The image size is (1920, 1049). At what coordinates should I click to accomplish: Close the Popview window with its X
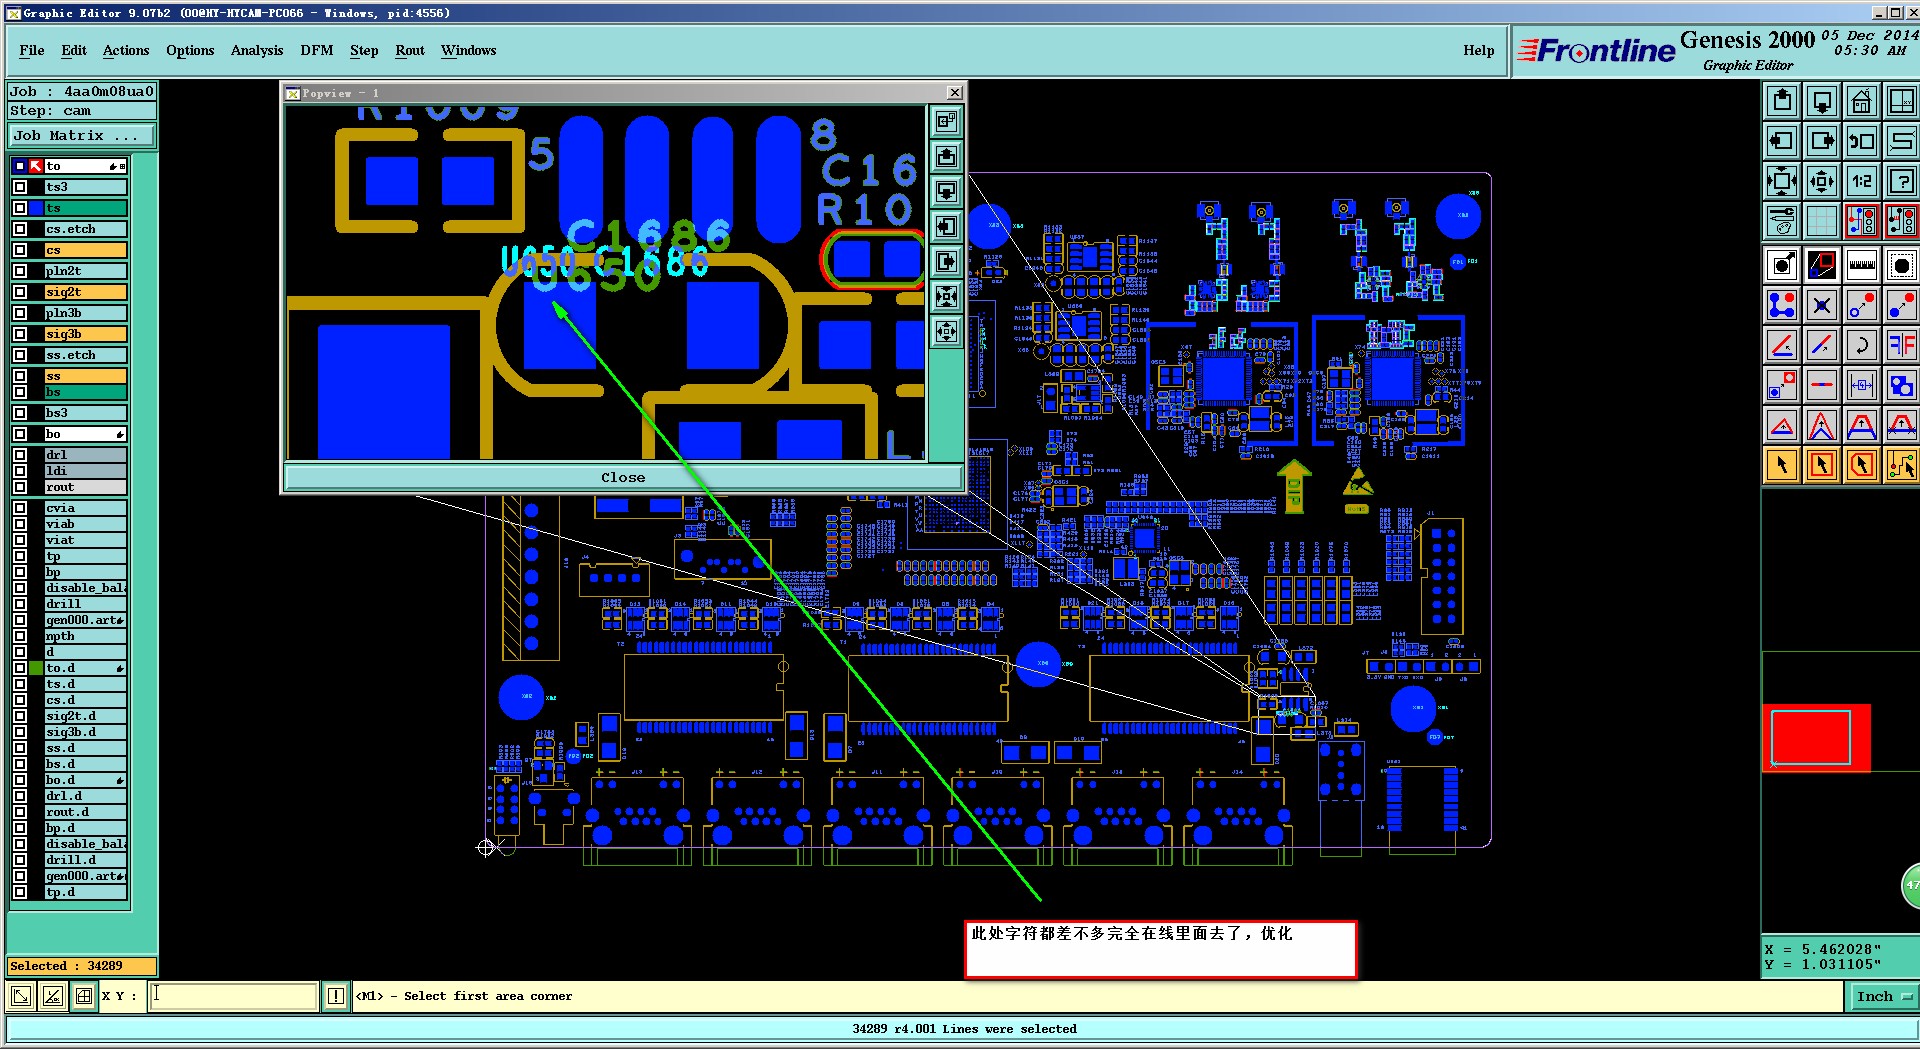pos(955,93)
